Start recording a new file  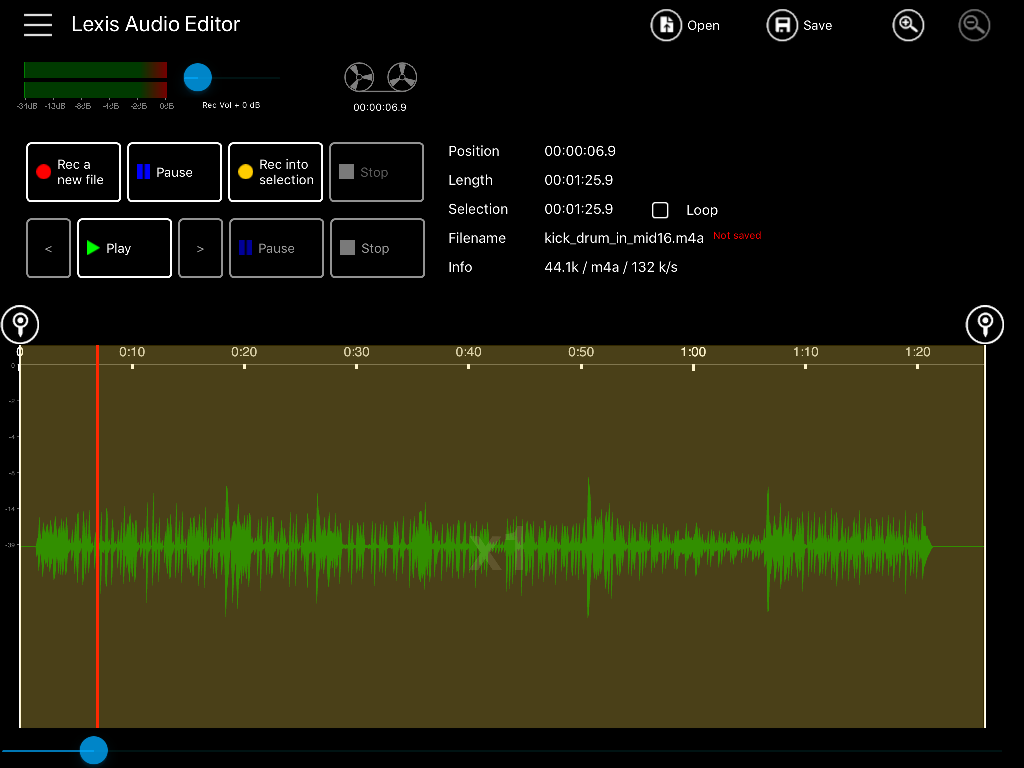pyautogui.click(x=73, y=172)
